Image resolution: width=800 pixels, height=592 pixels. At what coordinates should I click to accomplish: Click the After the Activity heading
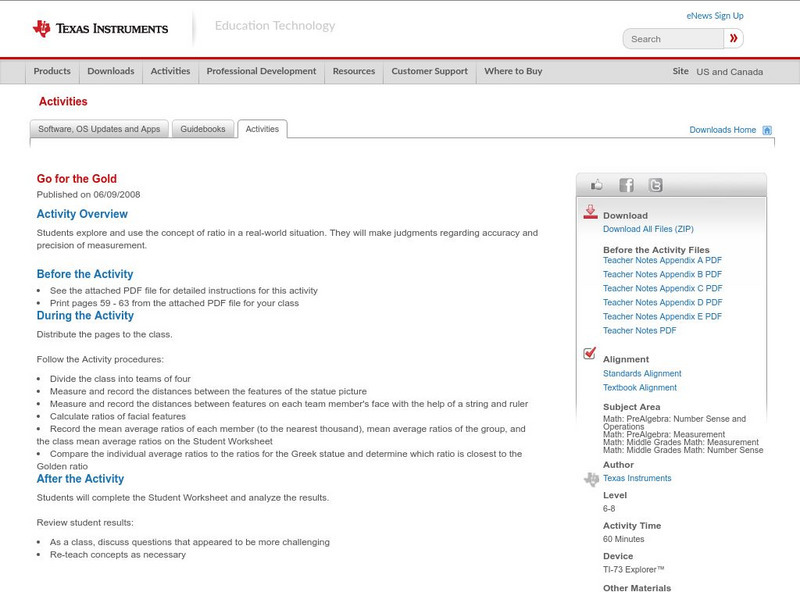(x=80, y=479)
